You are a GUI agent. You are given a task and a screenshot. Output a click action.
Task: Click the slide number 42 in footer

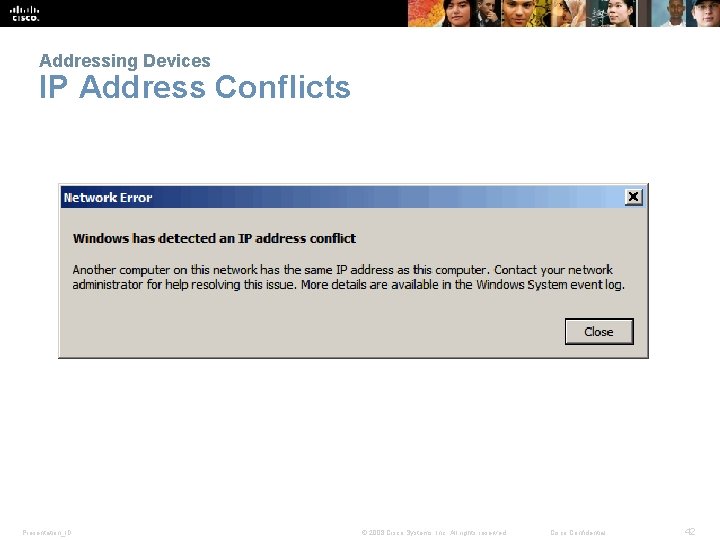690,532
